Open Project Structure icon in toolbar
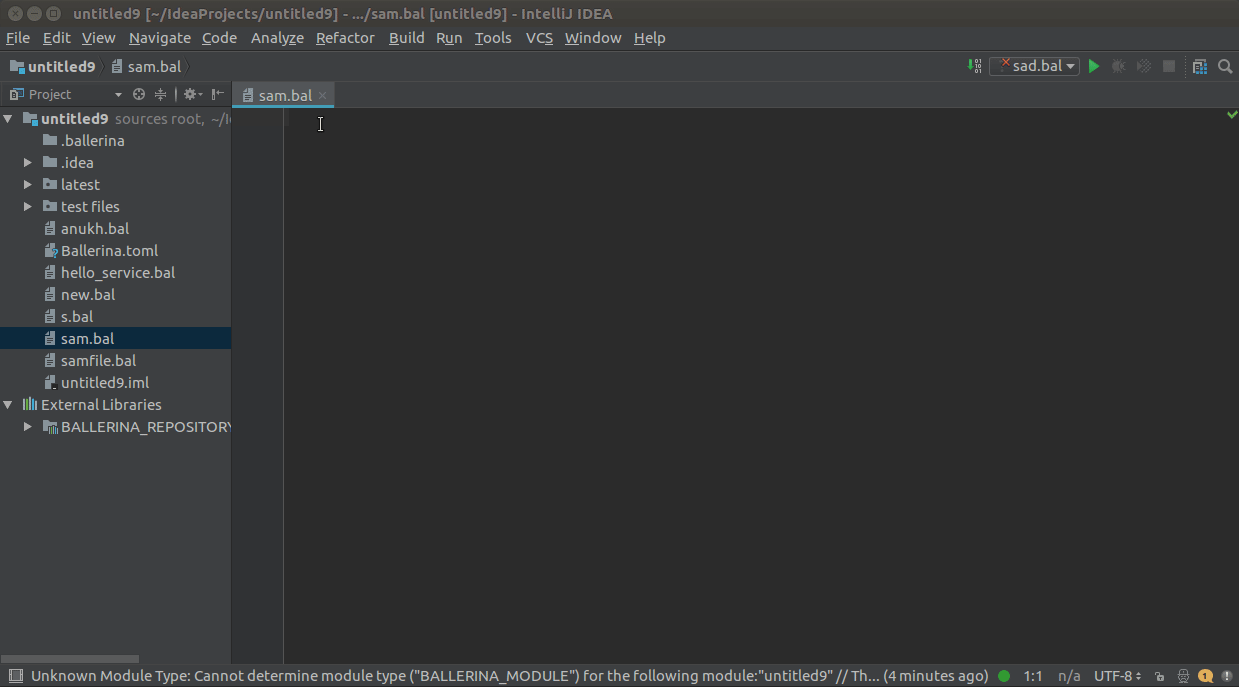The height and width of the screenshot is (687, 1239). (1200, 66)
